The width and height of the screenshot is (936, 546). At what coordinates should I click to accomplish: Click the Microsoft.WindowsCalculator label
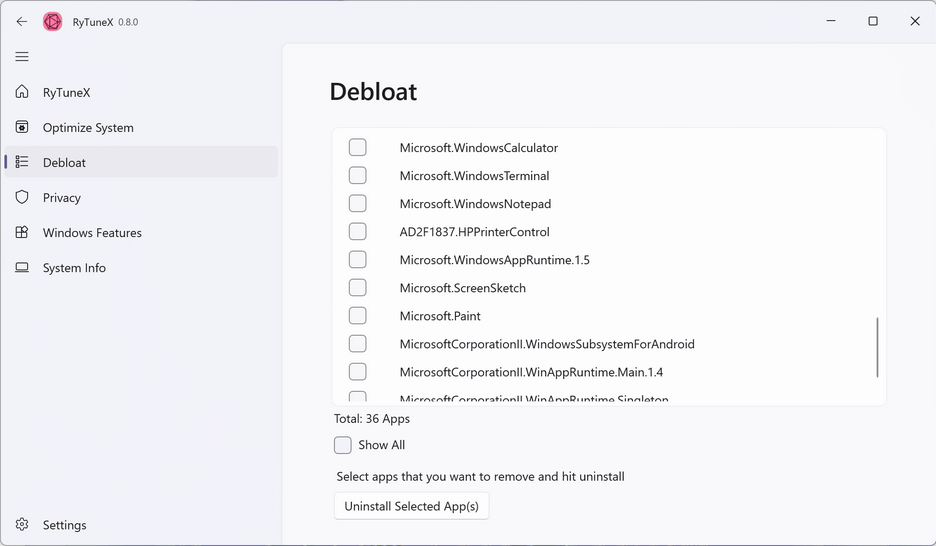click(x=479, y=148)
